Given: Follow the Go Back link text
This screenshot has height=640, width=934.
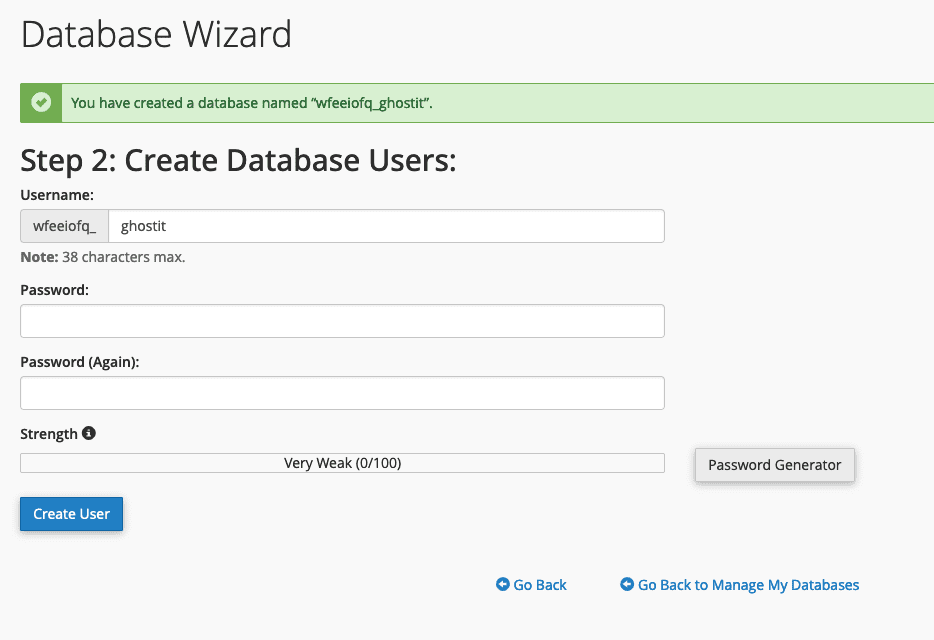Looking at the screenshot, I should click(x=540, y=585).
